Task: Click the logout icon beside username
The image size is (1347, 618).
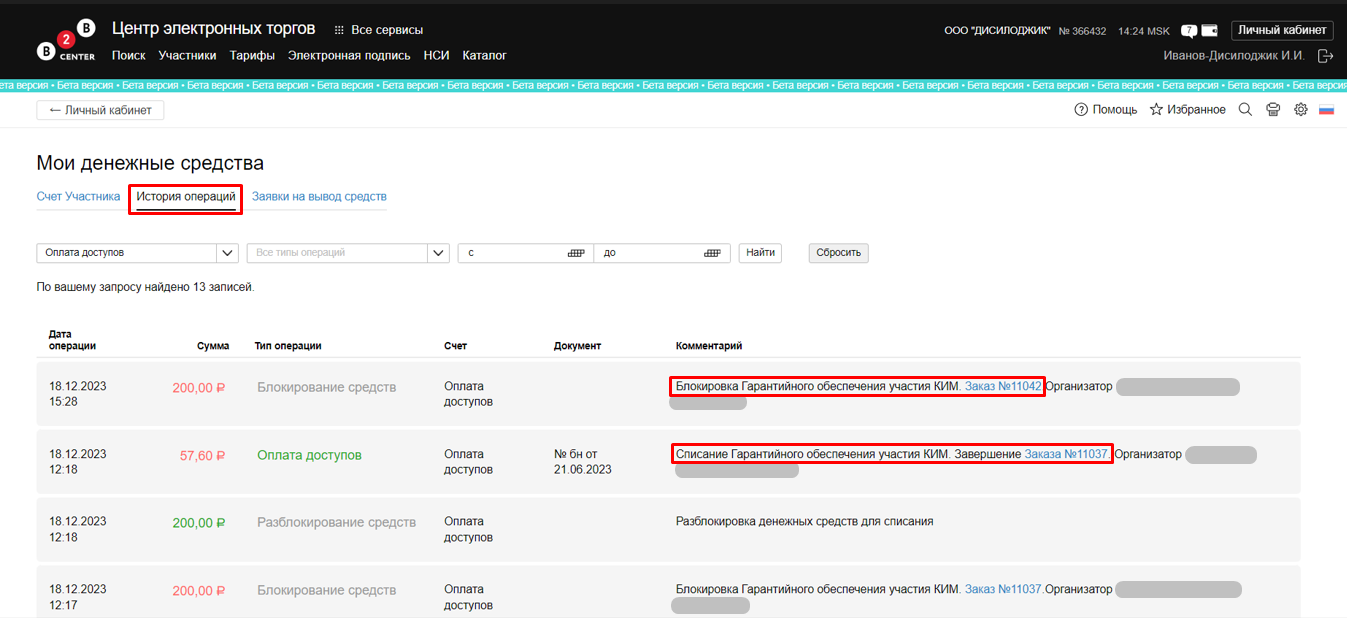Action: coord(1326,56)
